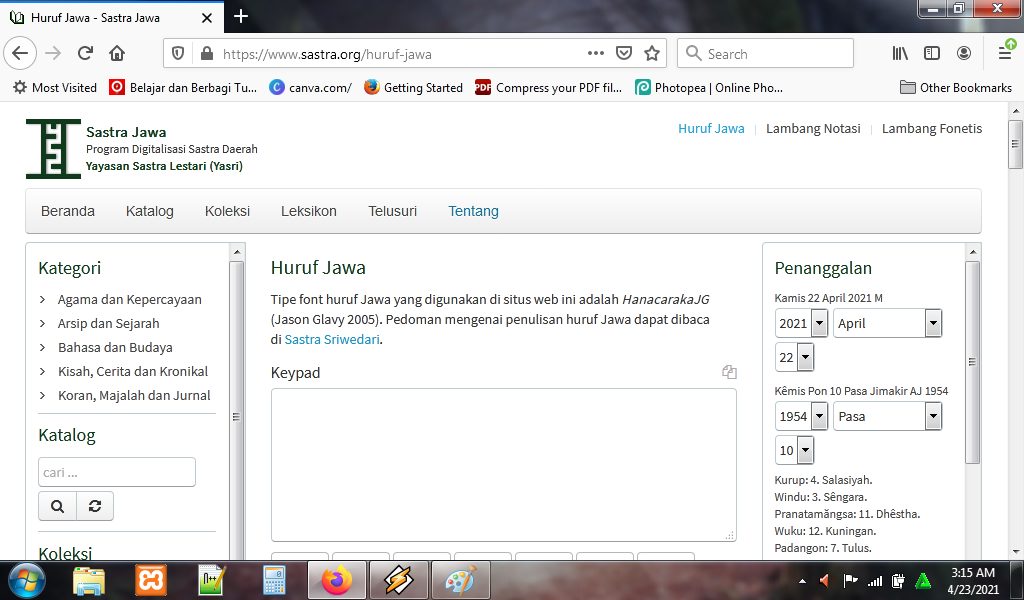
Task: Click the Penanggalan panel scrollbar
Action: 972,362
